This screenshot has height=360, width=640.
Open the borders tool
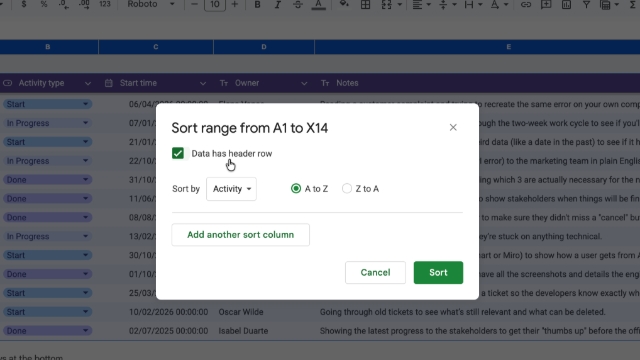click(365, 4)
